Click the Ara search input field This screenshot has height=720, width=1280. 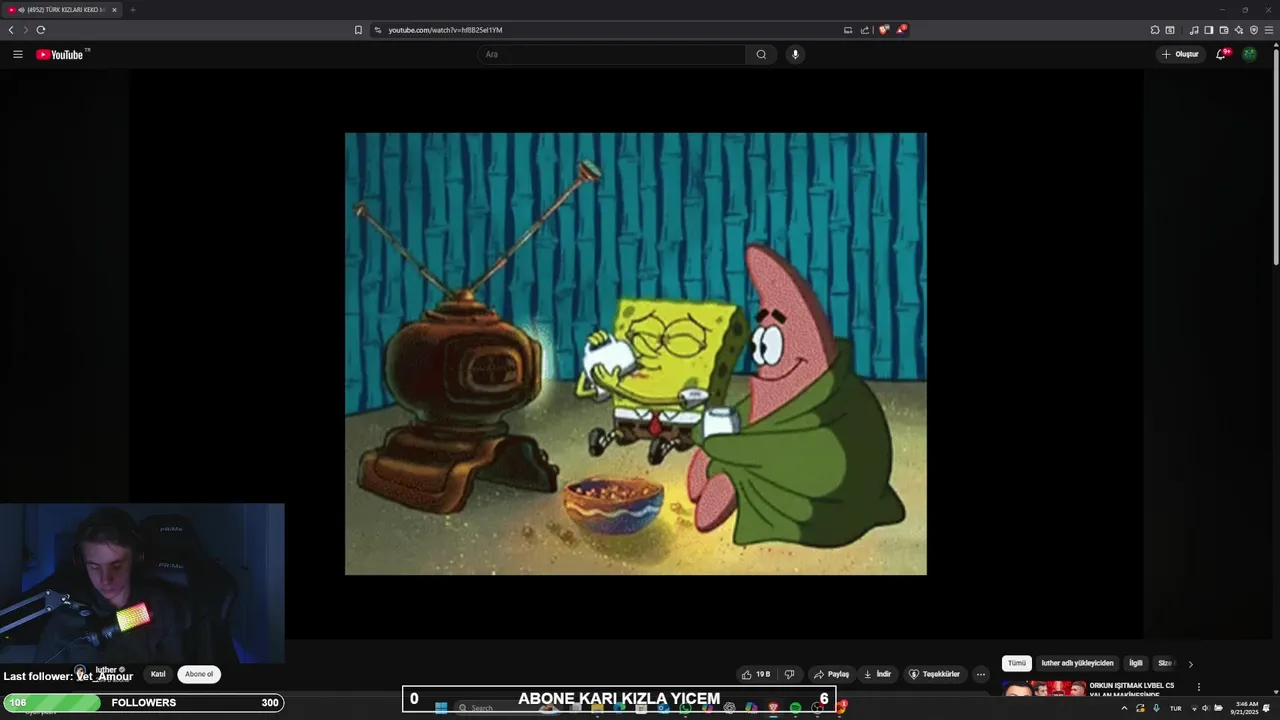pyautogui.click(x=612, y=54)
